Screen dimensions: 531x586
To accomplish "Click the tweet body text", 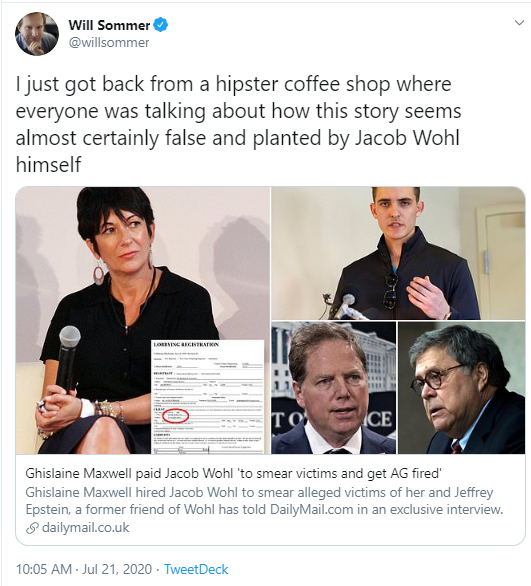I will [x=238, y=124].
